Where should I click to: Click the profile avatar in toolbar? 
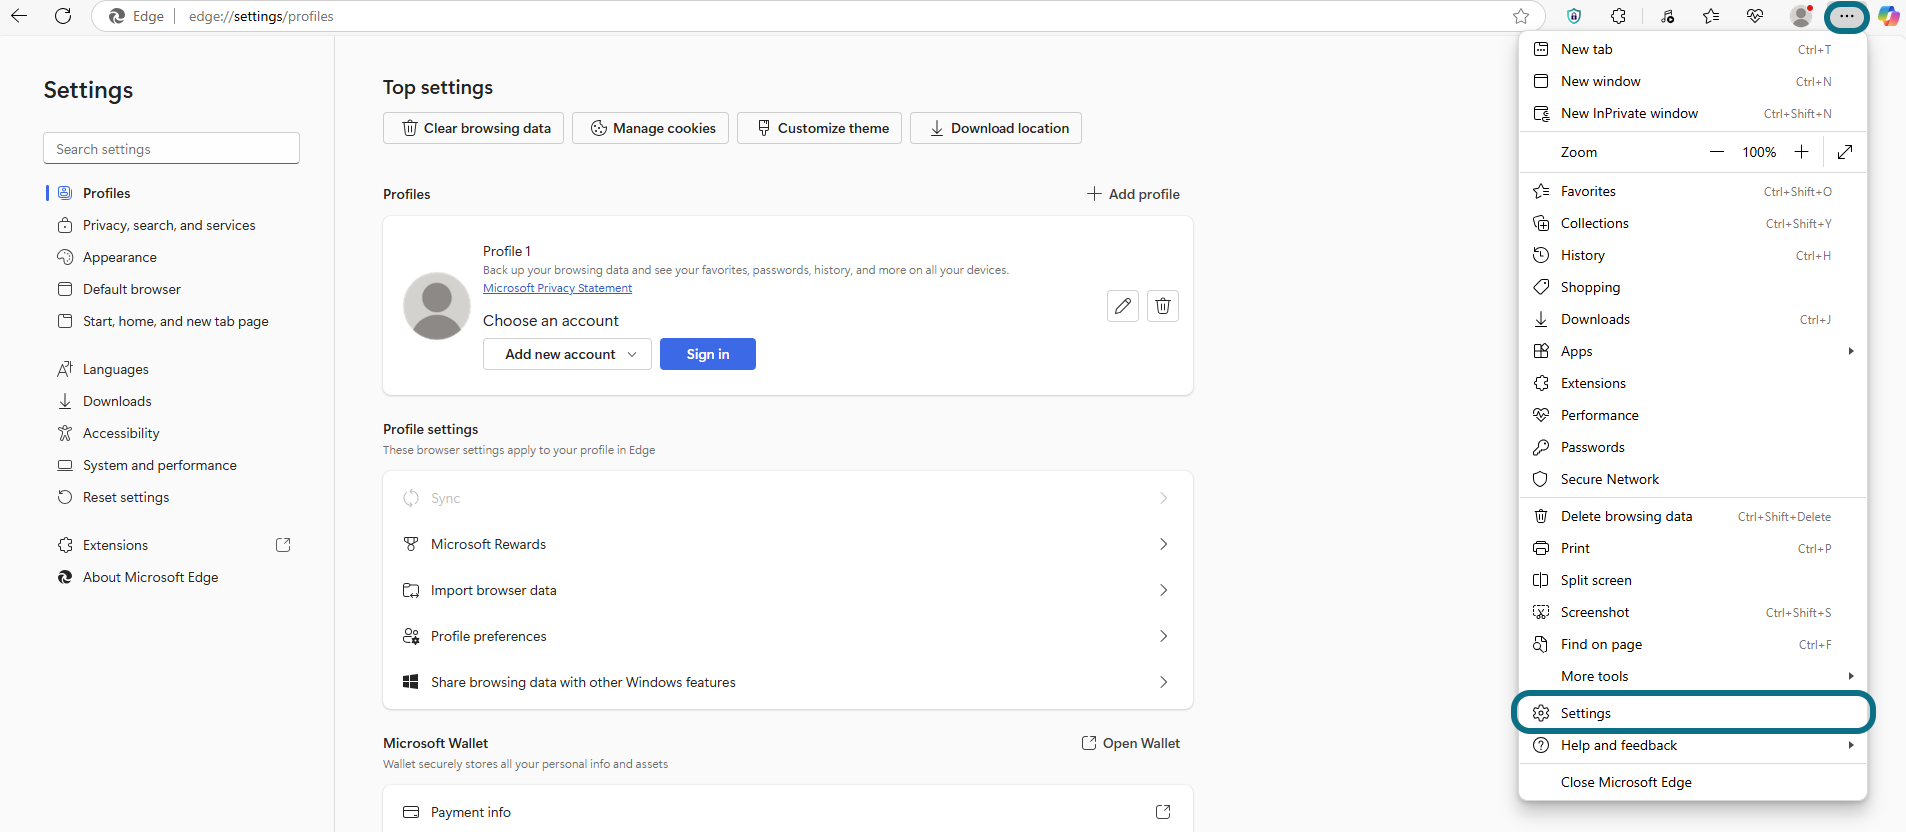[x=1801, y=16]
